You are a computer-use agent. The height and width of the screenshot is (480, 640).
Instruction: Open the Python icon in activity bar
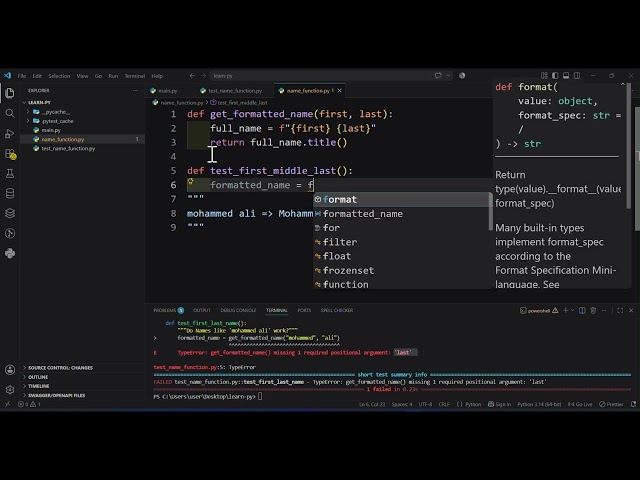[x=10, y=253]
